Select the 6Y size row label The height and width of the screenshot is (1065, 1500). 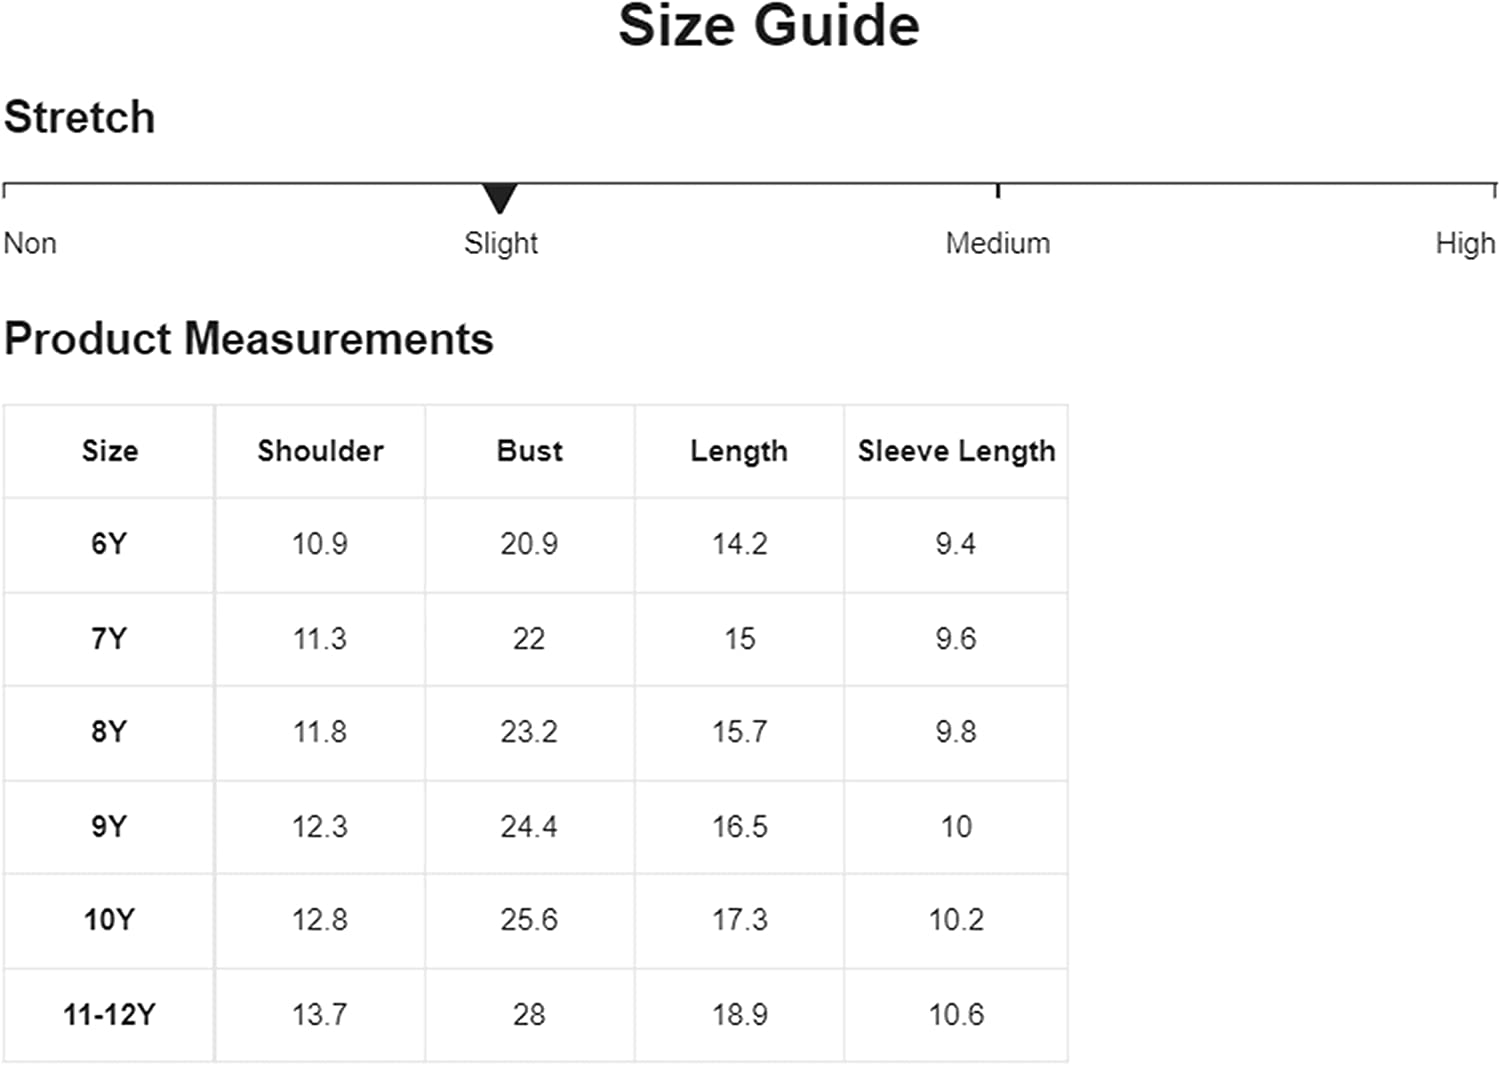(x=109, y=544)
